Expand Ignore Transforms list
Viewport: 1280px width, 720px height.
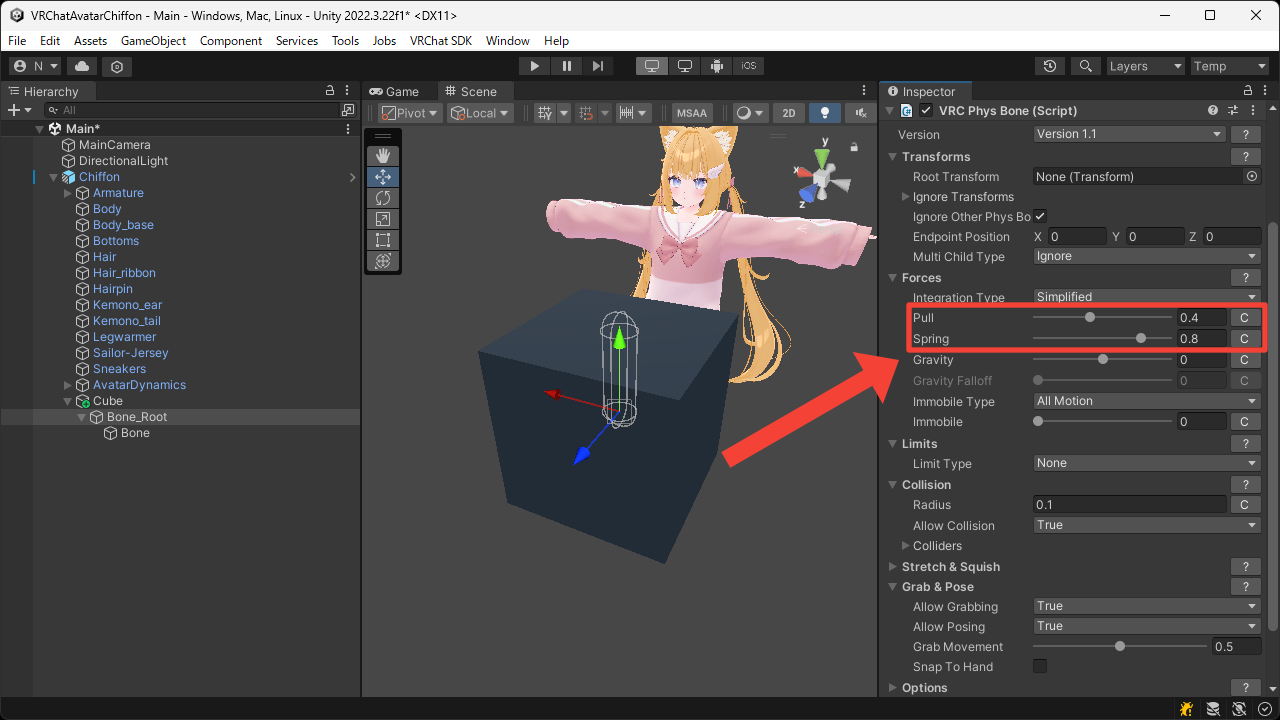point(906,197)
